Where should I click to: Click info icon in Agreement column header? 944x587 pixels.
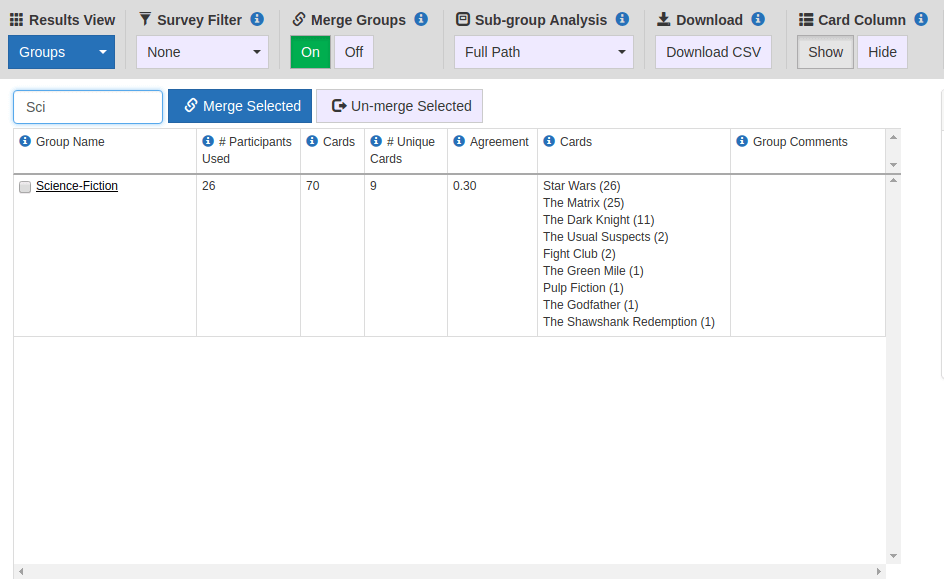point(459,141)
